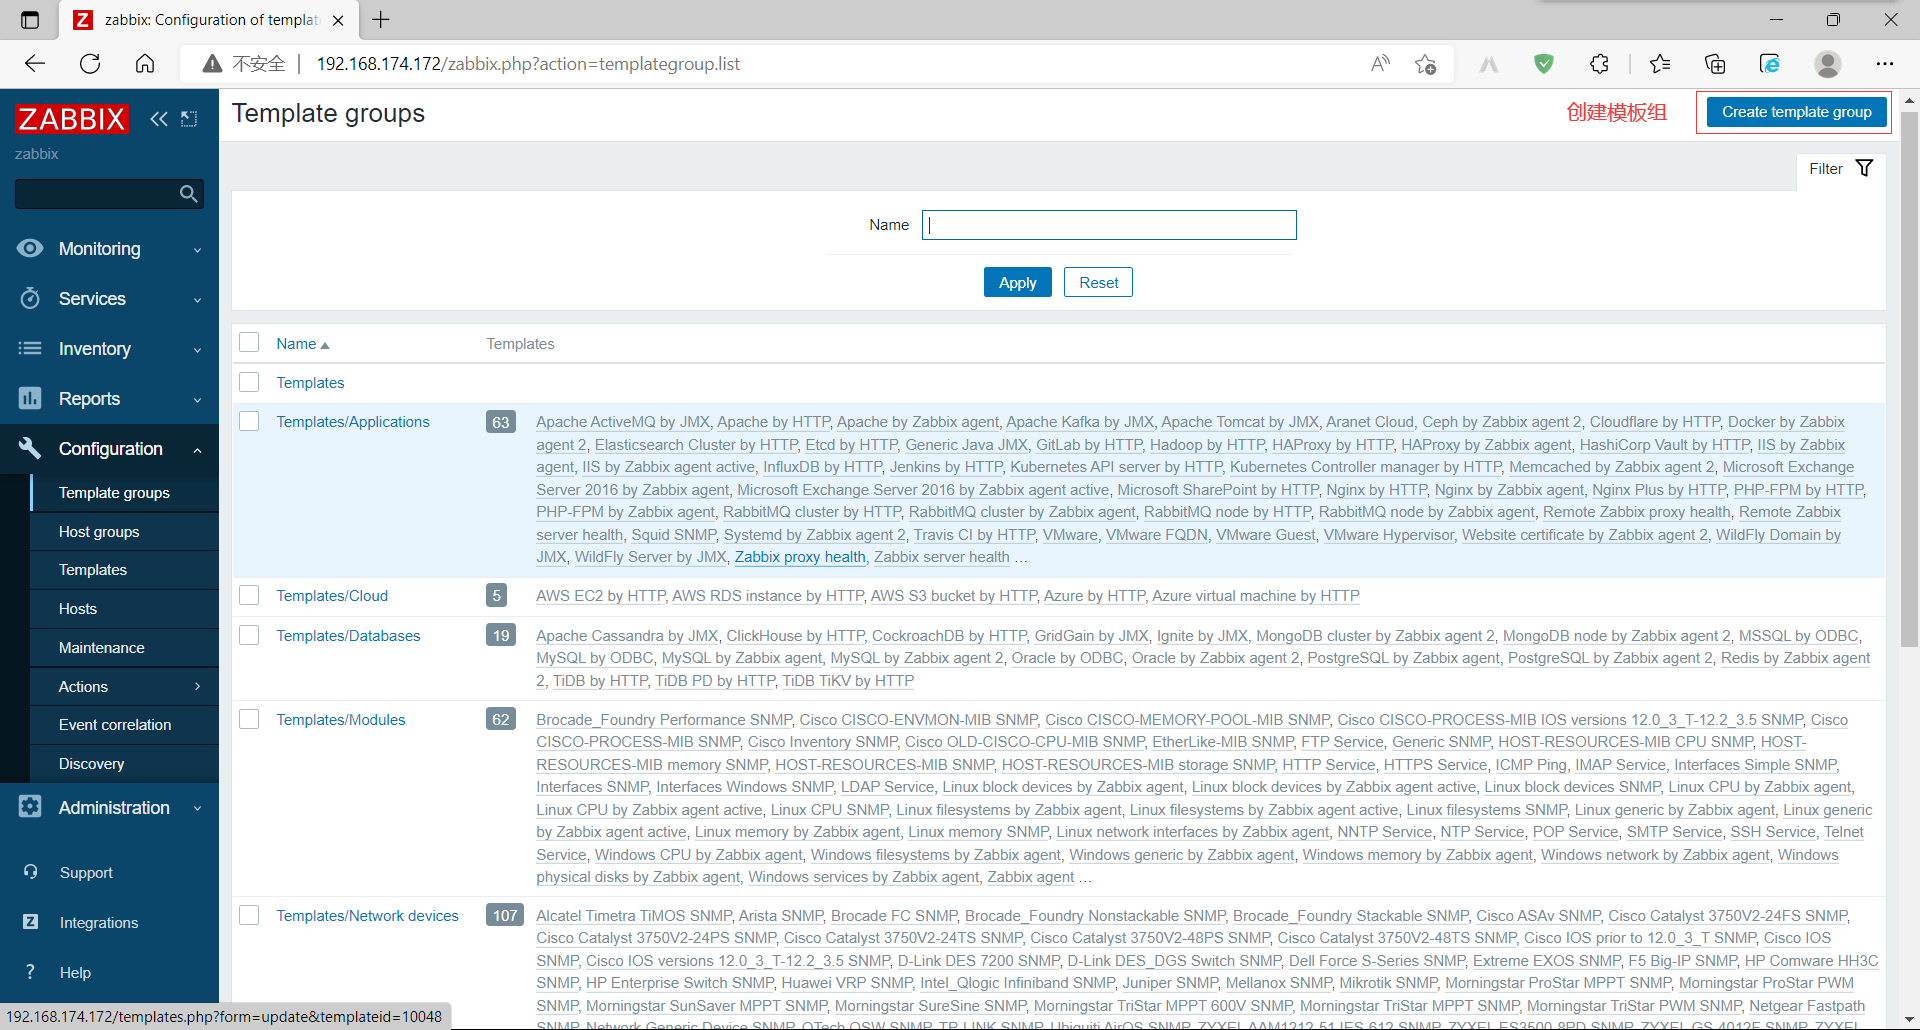
Task: Click the Zabbix logo
Action: tap(72, 119)
